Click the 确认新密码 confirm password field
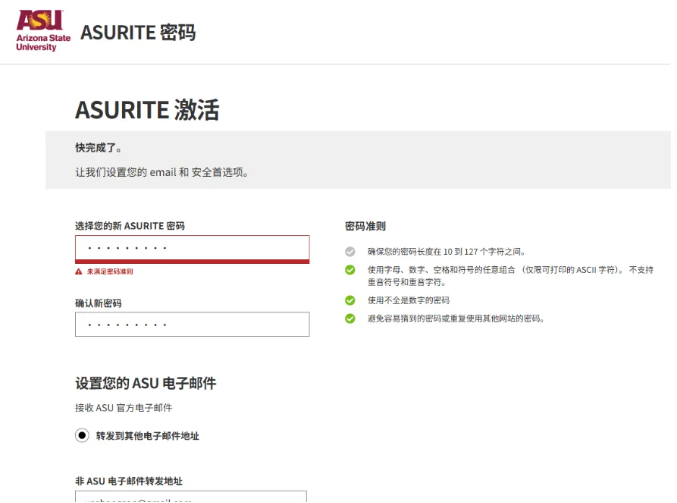The width and height of the screenshot is (677, 503). (192, 324)
